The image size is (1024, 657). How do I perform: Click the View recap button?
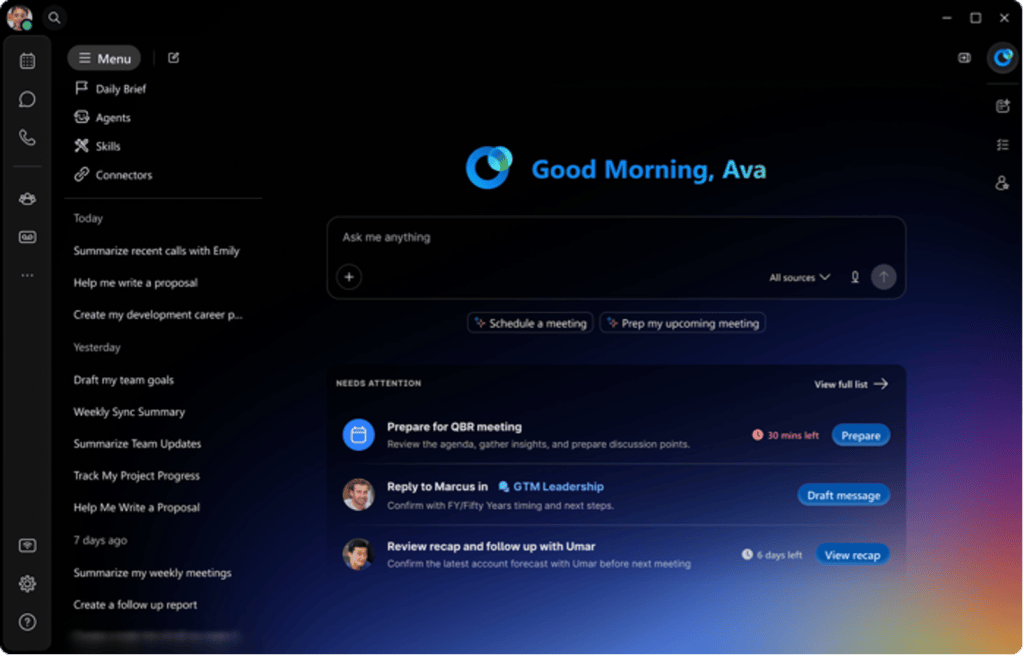852,555
